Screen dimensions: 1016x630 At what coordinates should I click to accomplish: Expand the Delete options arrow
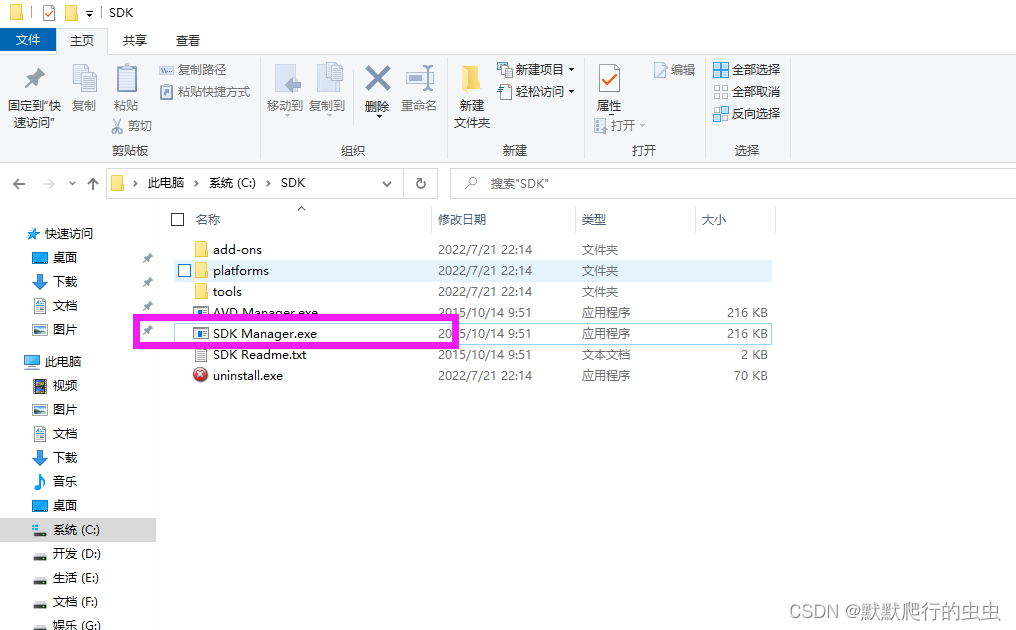point(378,116)
